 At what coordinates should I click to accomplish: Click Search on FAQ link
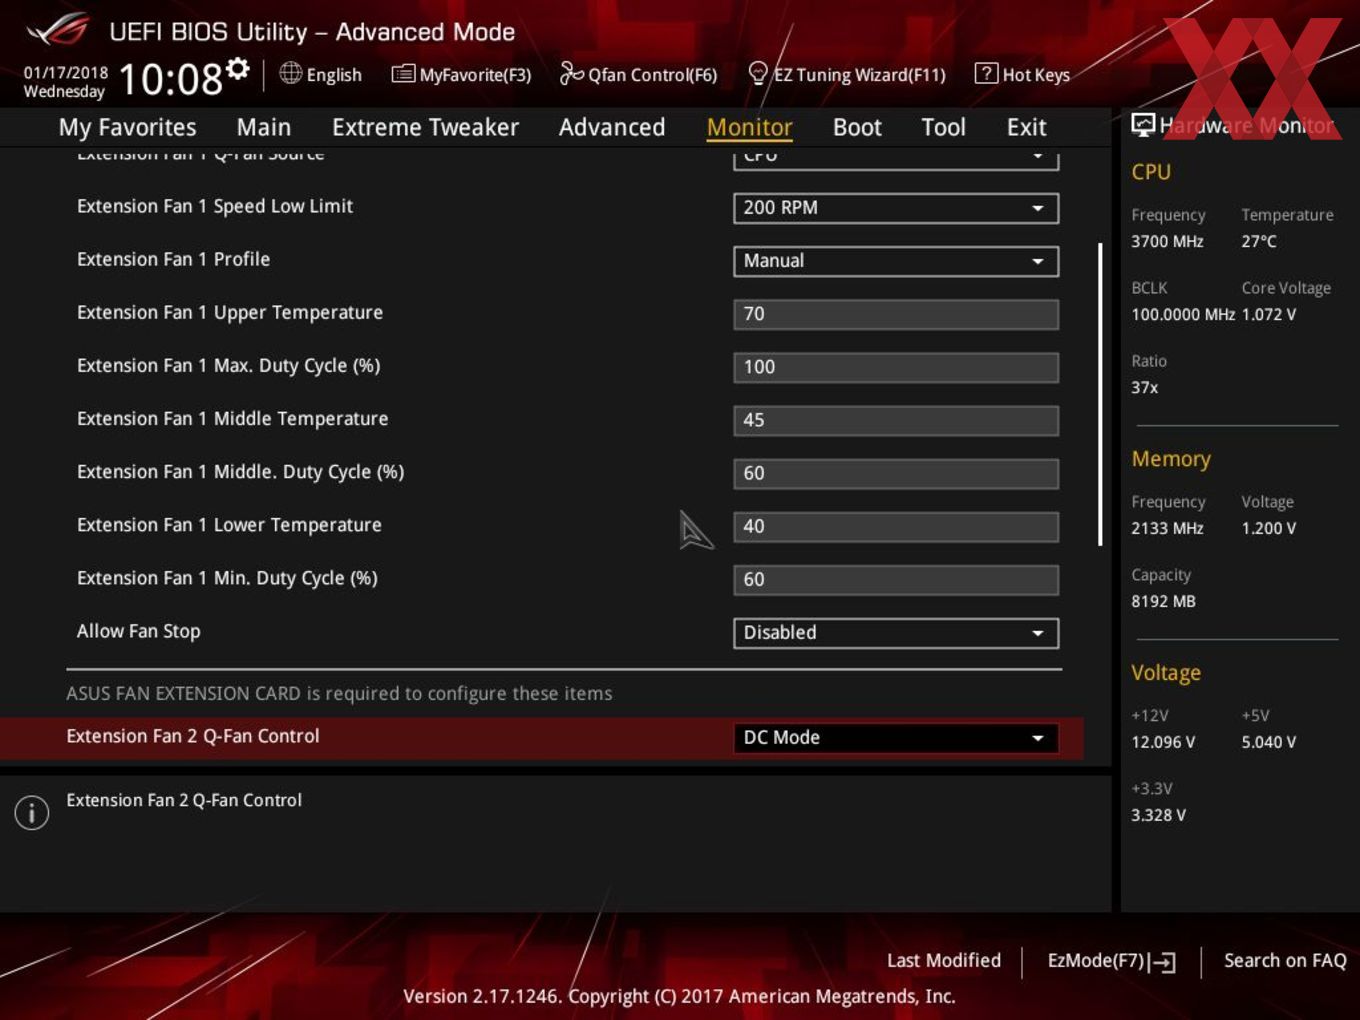(x=1285, y=960)
